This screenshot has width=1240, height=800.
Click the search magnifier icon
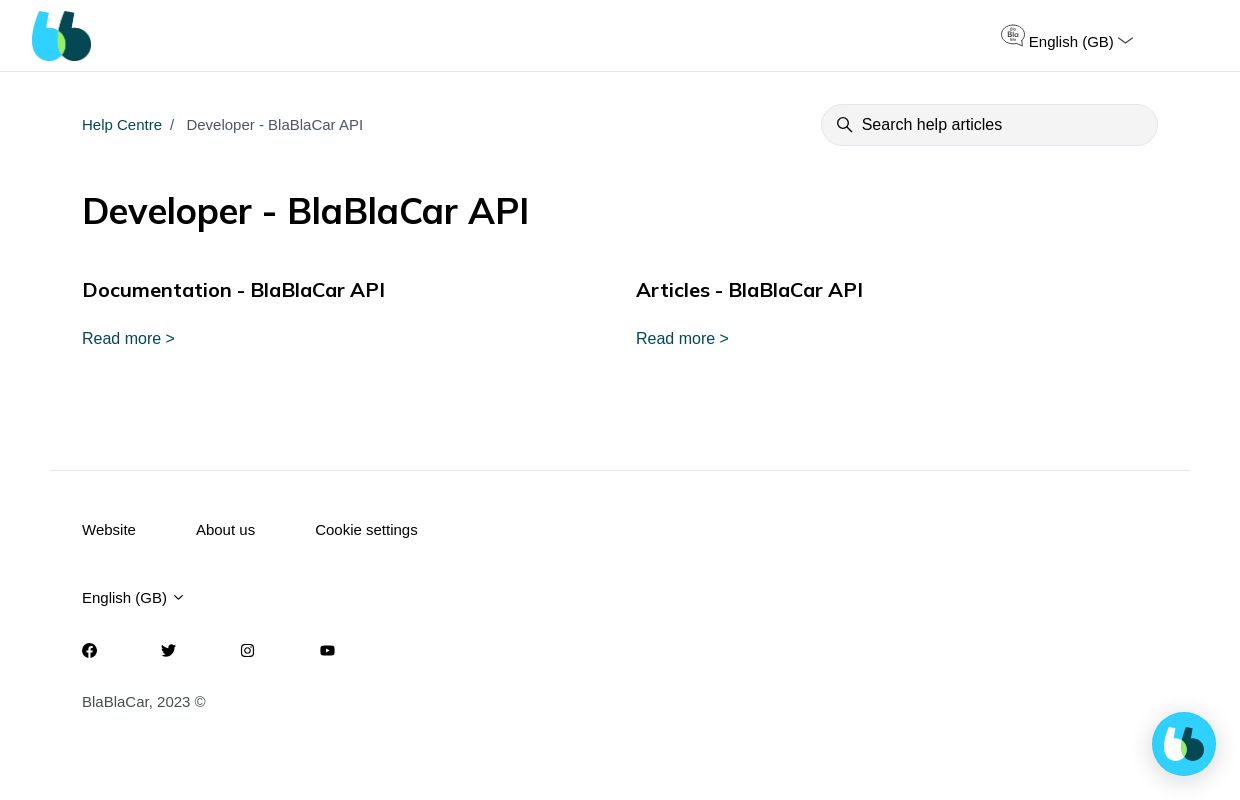point(844,125)
